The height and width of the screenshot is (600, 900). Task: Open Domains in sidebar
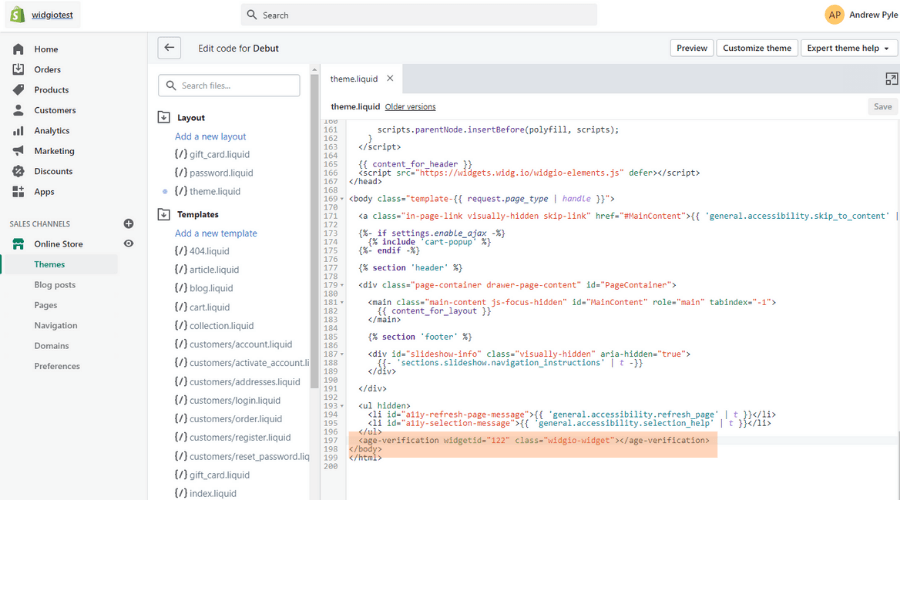51,346
